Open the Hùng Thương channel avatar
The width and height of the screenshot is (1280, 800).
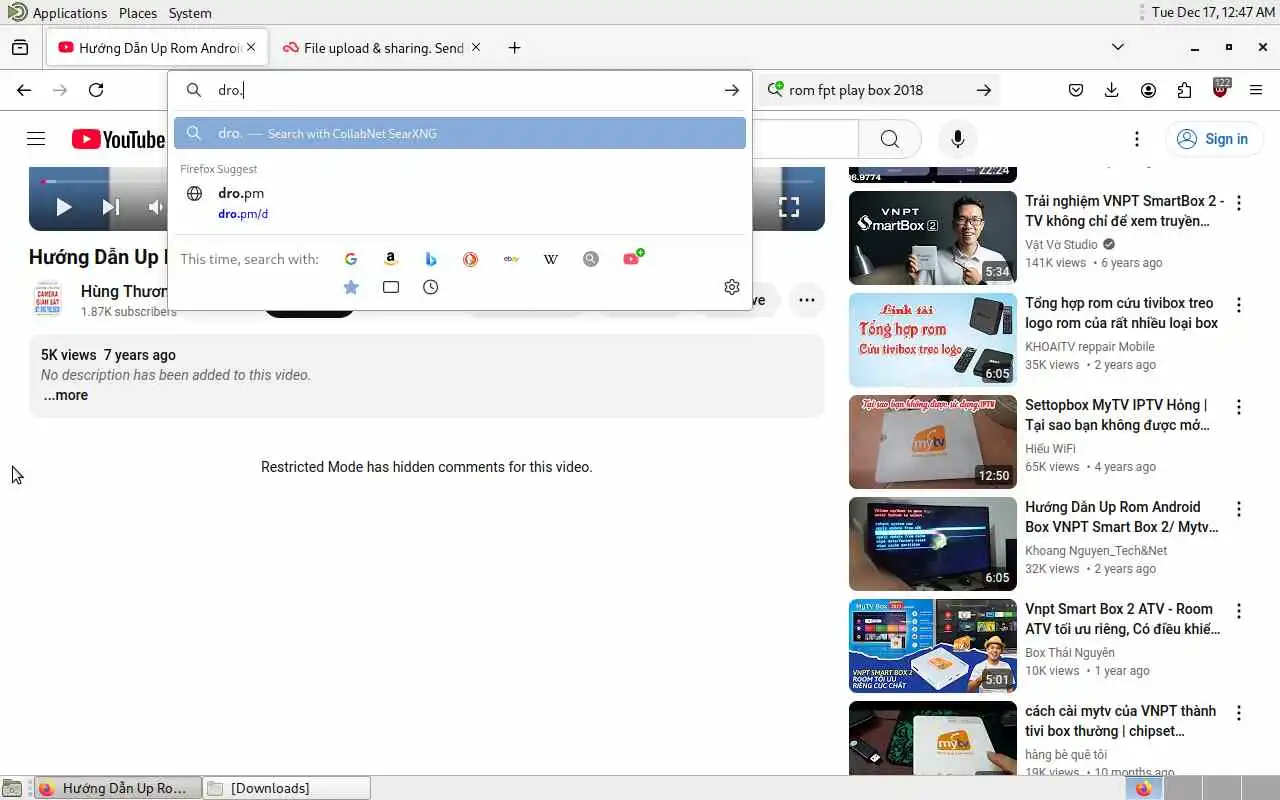(48, 299)
